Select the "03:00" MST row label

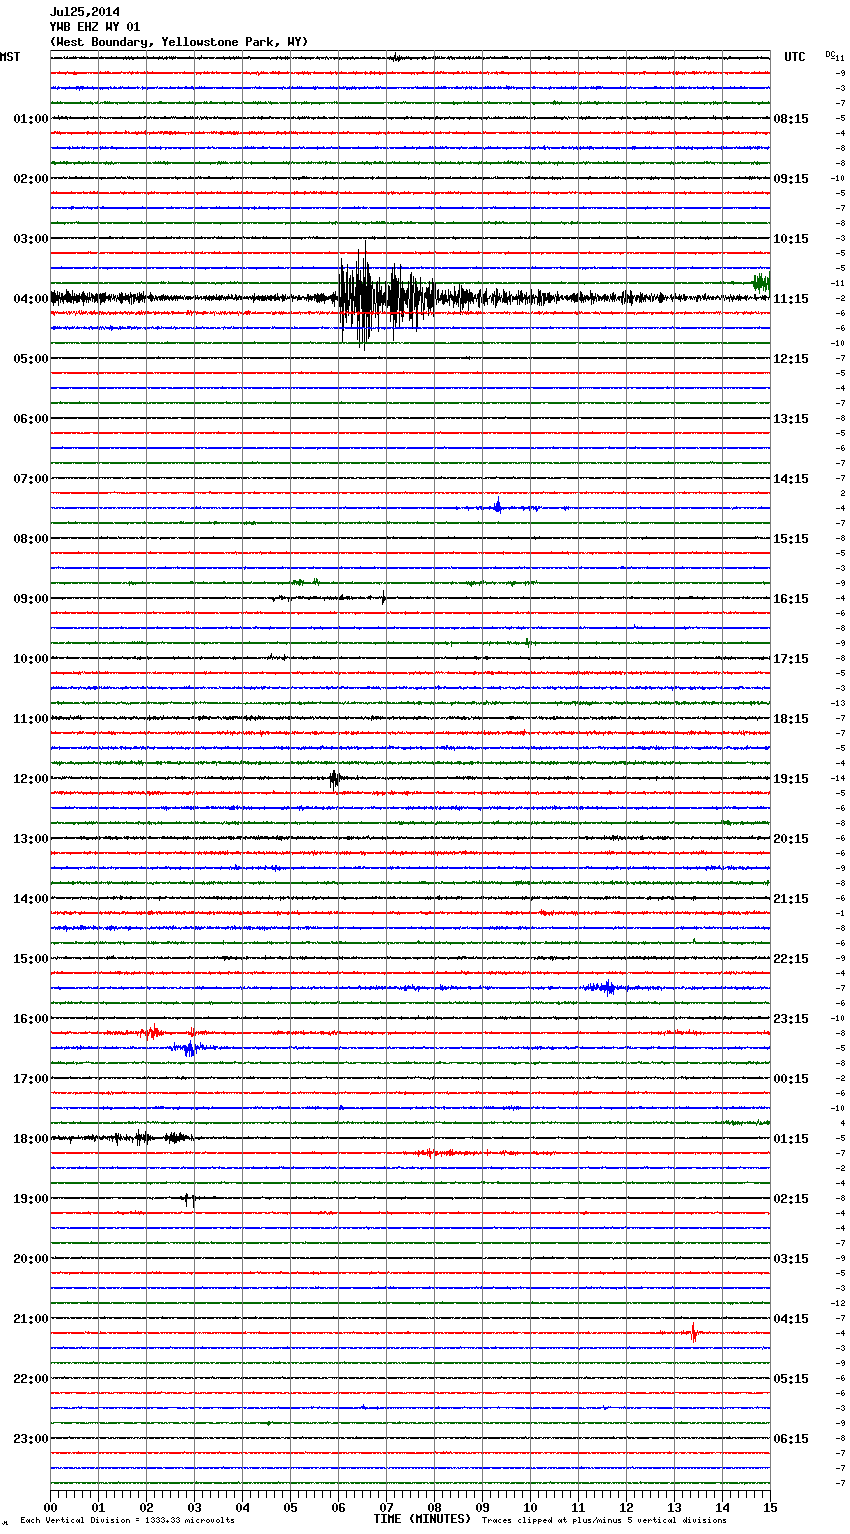tap(31, 239)
